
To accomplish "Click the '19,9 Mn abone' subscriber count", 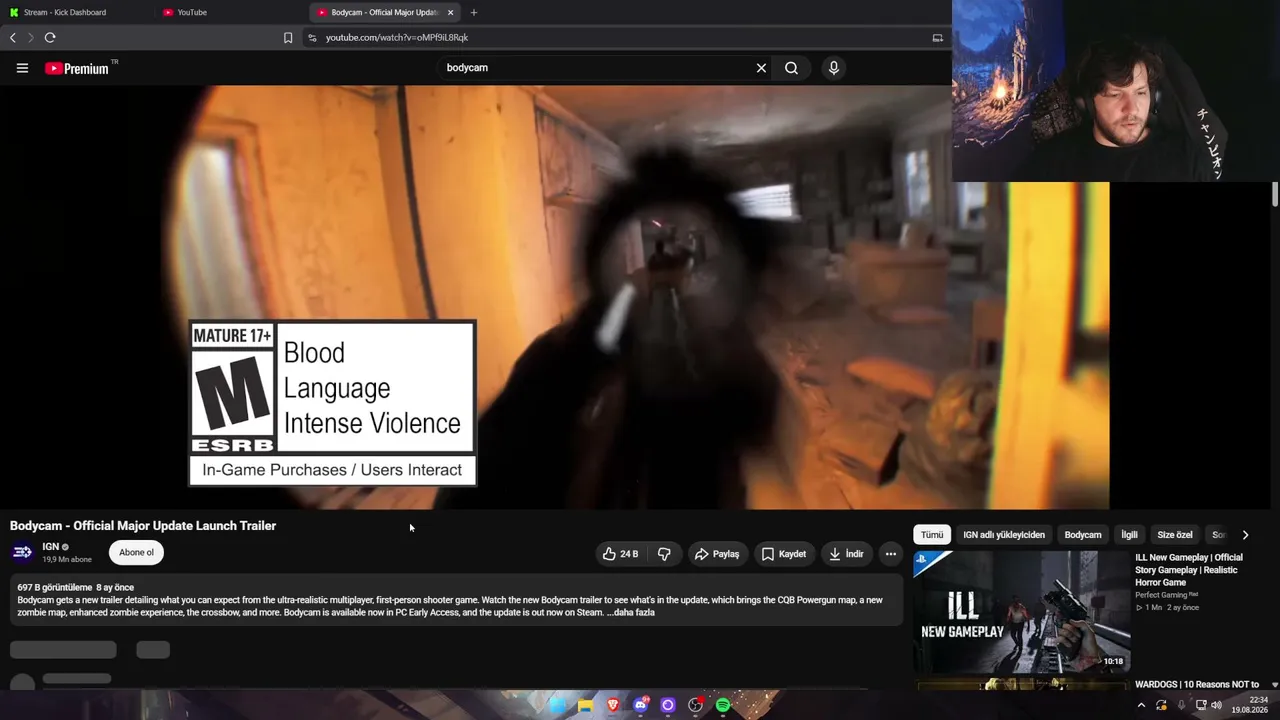I will coord(67,560).
